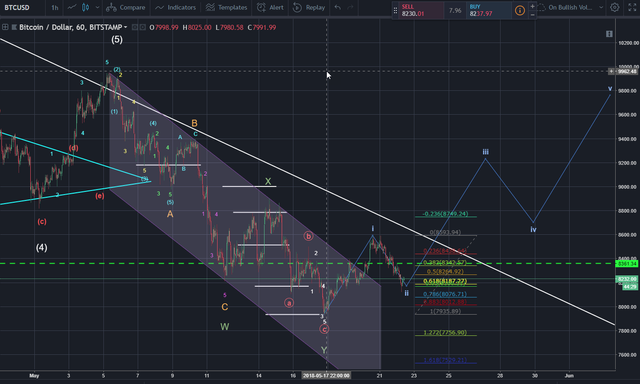Select the red (e) wave label
The image size is (640, 384).
point(100,196)
